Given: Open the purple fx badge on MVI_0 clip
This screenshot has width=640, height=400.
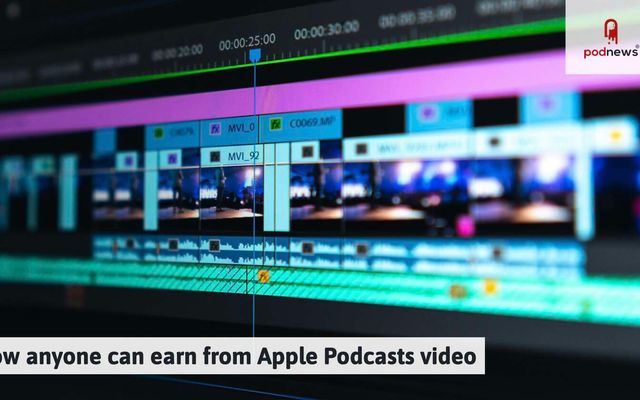Looking at the screenshot, I should tap(215, 129).
